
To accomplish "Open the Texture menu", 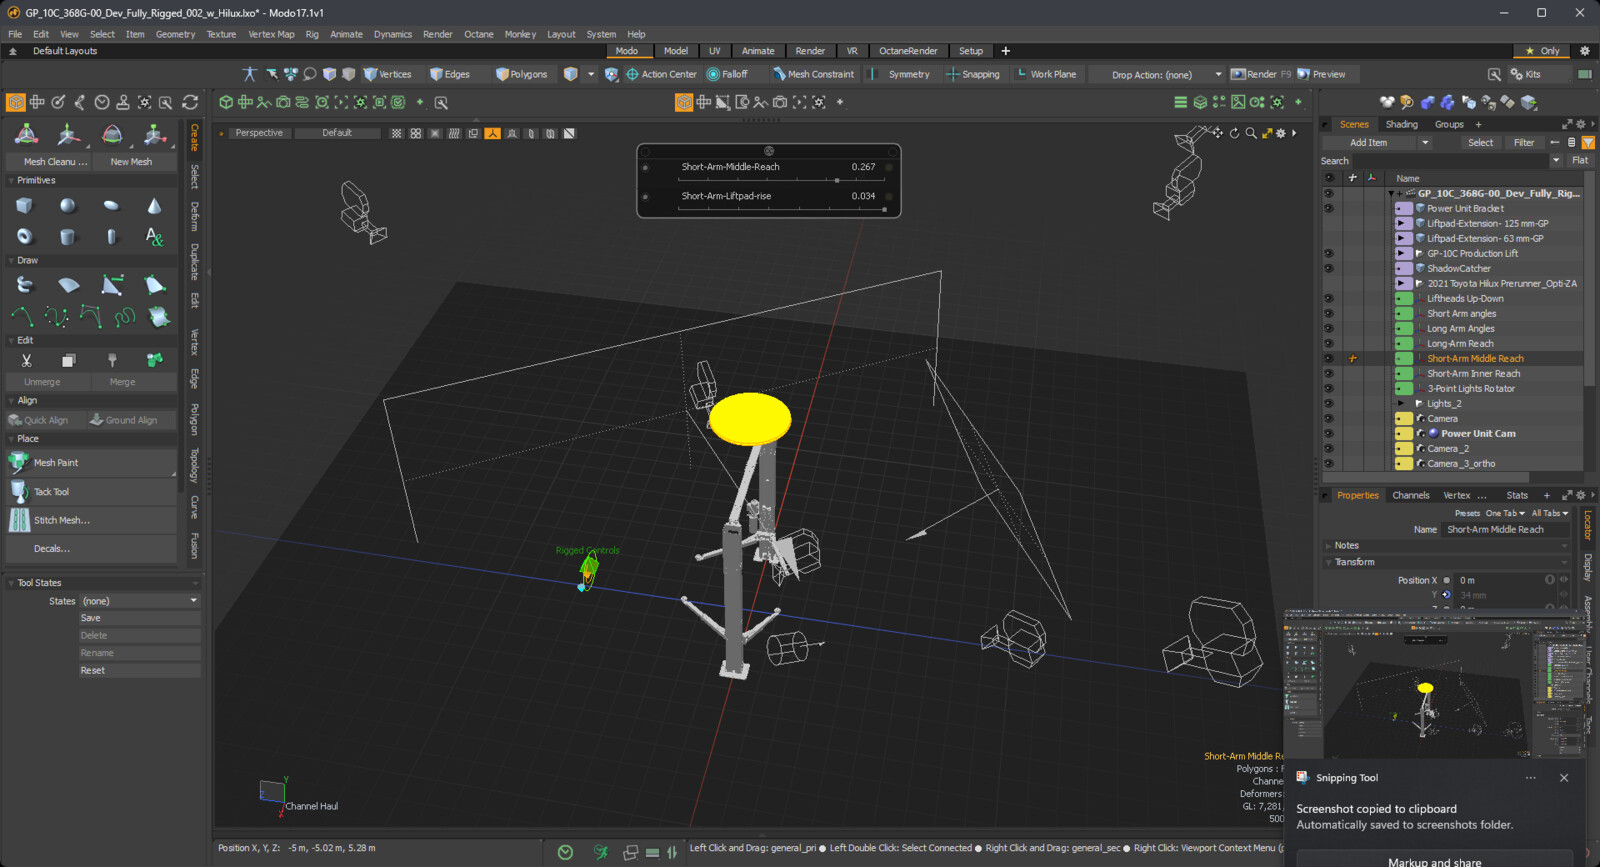I will (x=221, y=34).
